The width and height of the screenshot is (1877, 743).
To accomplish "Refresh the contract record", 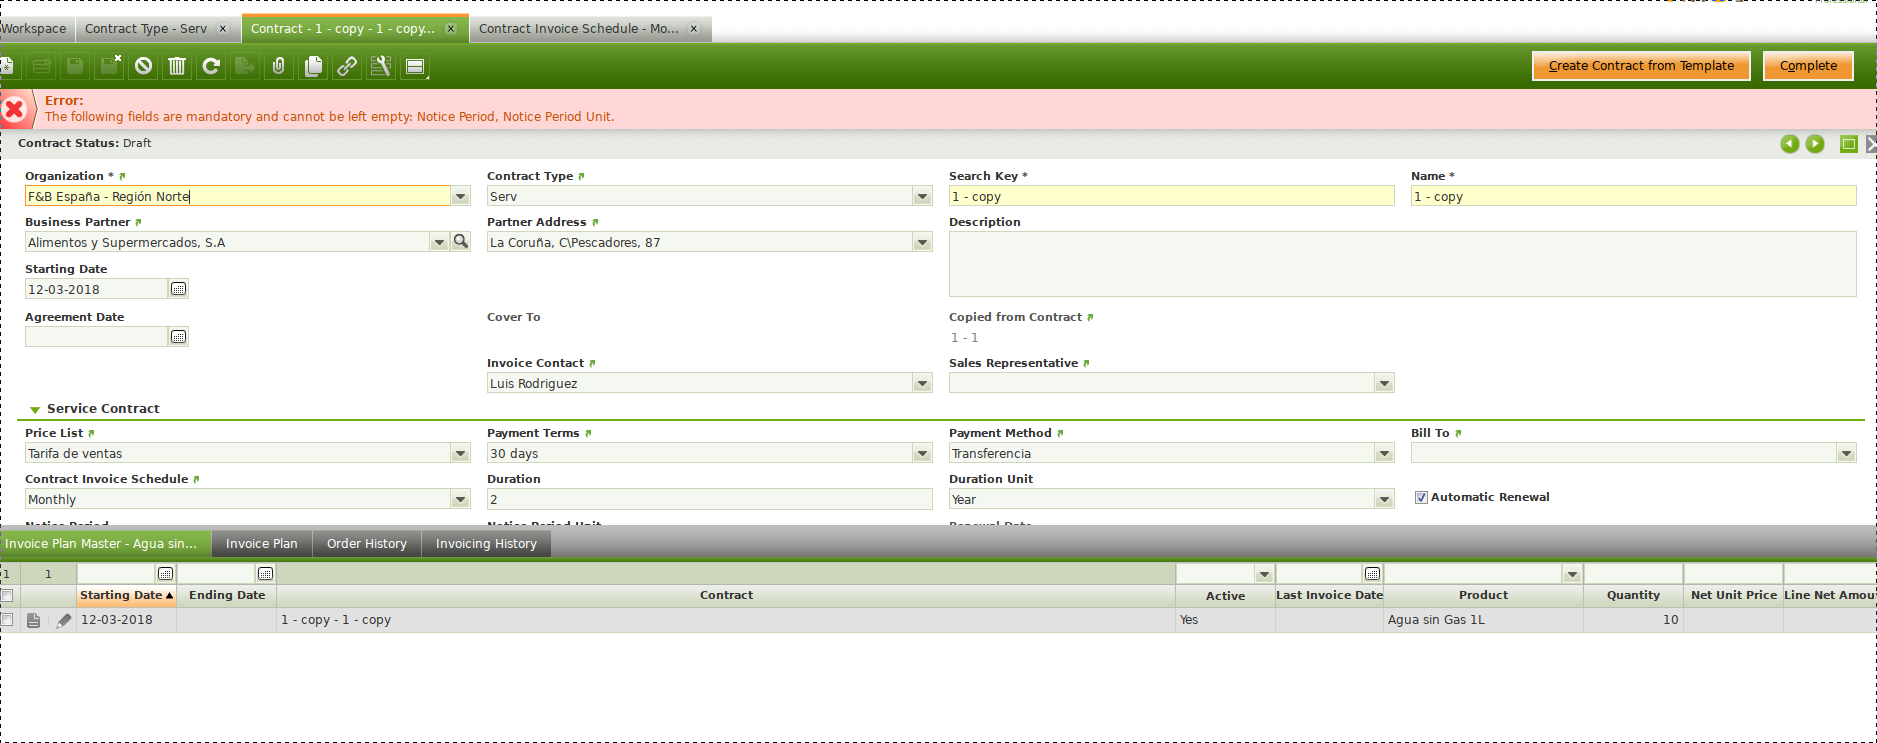I will click(x=211, y=66).
